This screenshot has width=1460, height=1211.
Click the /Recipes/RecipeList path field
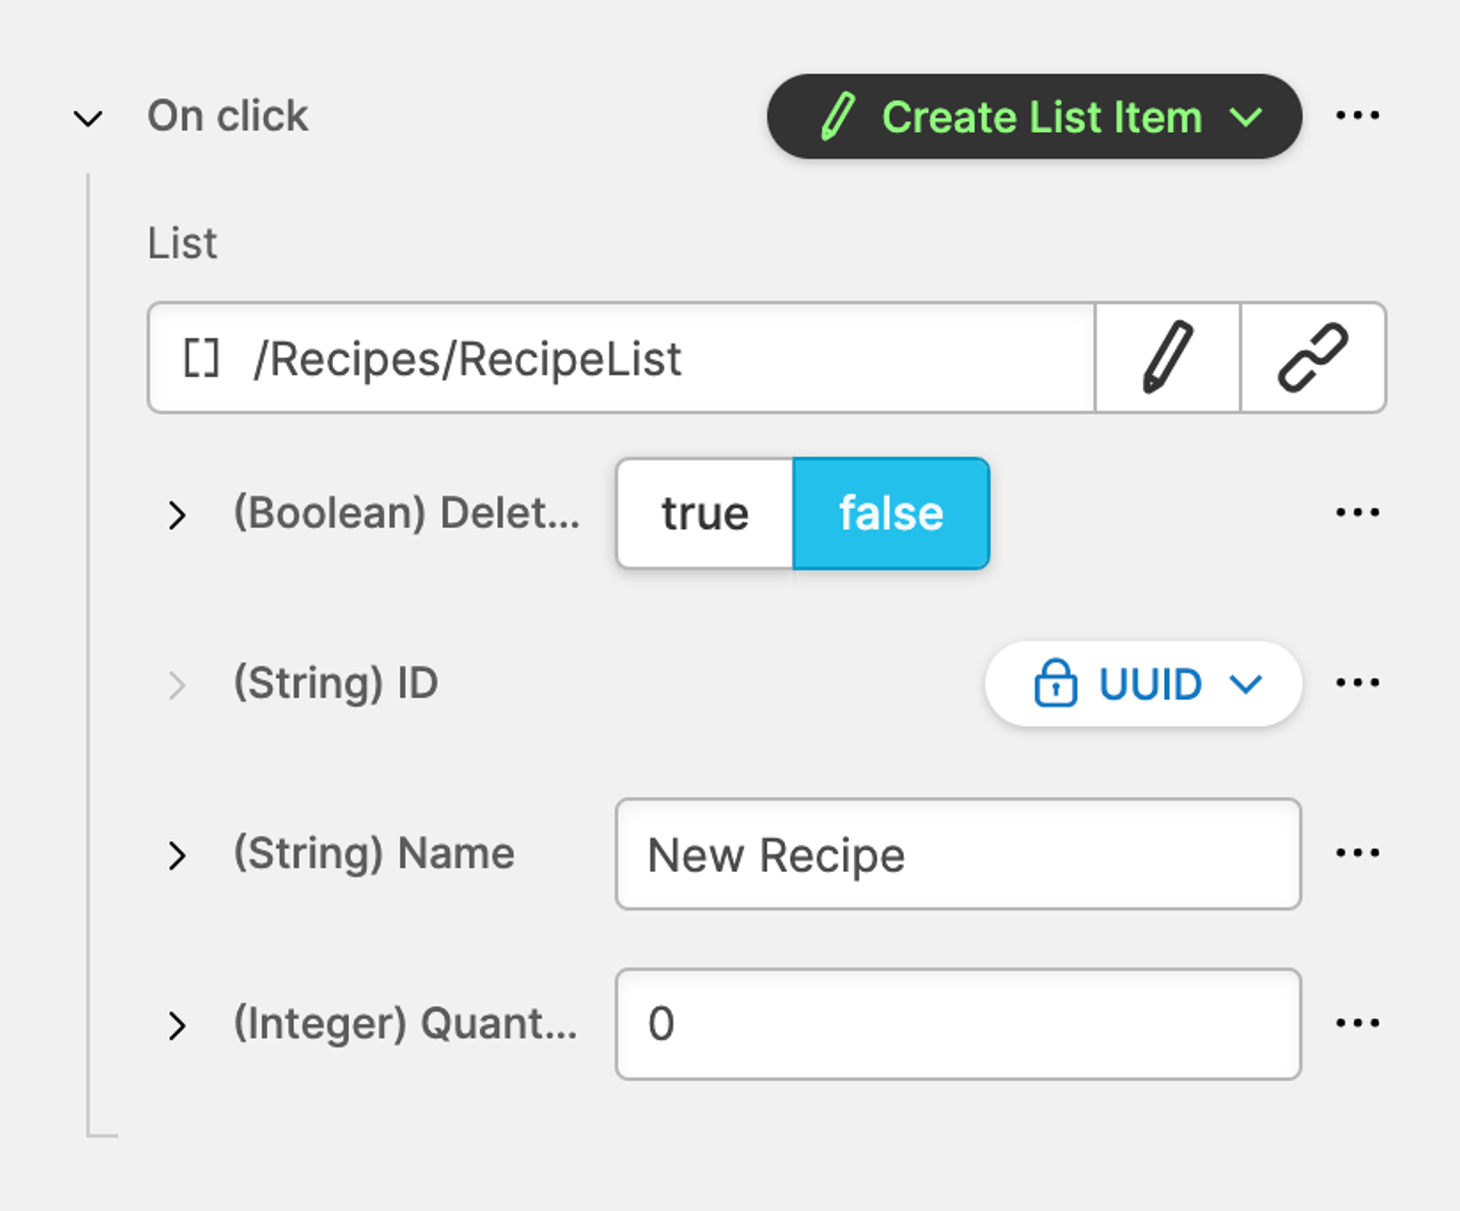[620, 358]
